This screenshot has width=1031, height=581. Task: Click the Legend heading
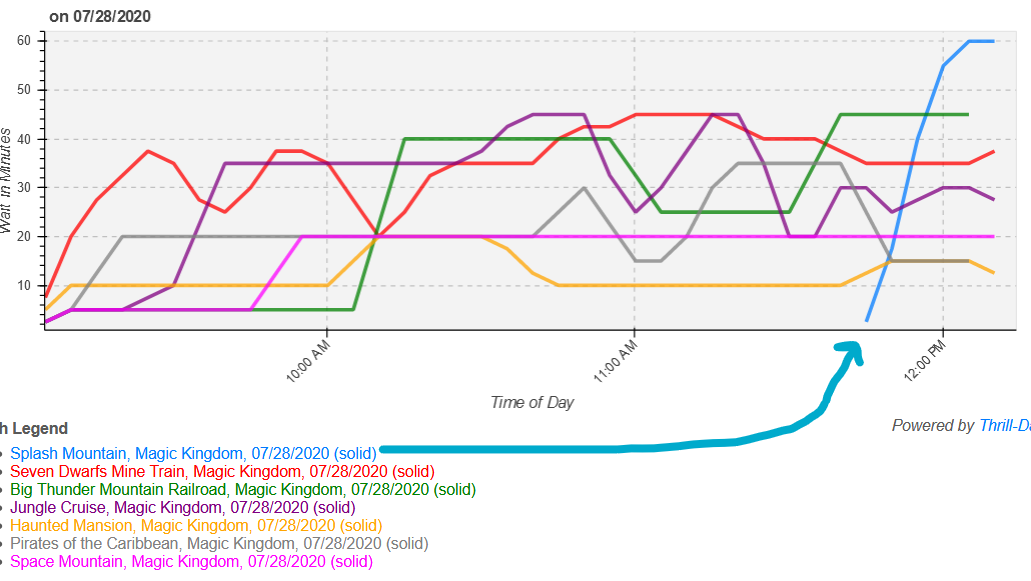(34, 428)
